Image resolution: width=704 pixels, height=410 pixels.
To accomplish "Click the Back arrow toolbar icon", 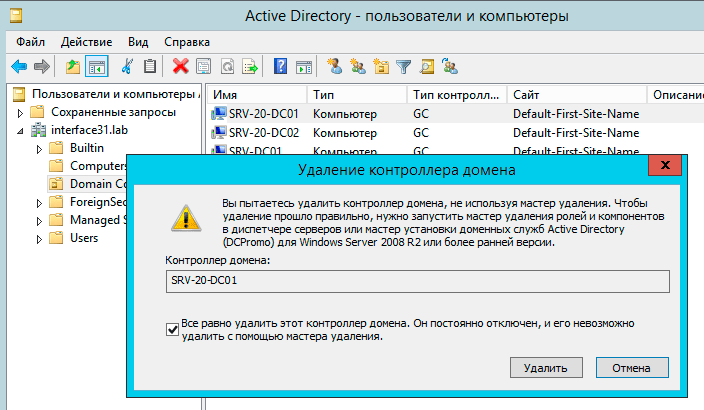I will [x=18, y=67].
